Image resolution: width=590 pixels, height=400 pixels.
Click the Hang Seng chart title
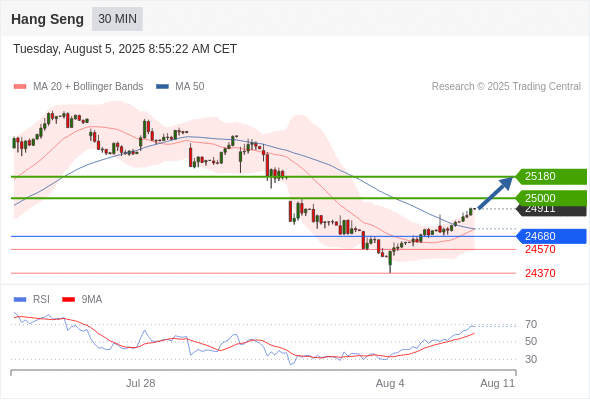pyautogui.click(x=47, y=19)
